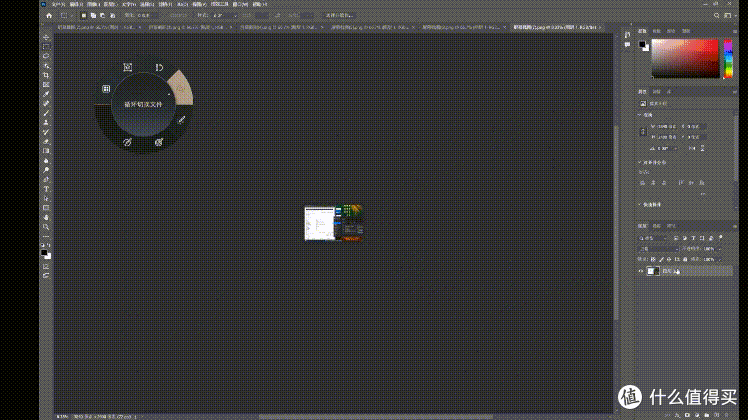Image resolution: width=748 pixels, height=420 pixels.
Task: Click the layer thumbnail in Layers panel
Action: pos(653,271)
